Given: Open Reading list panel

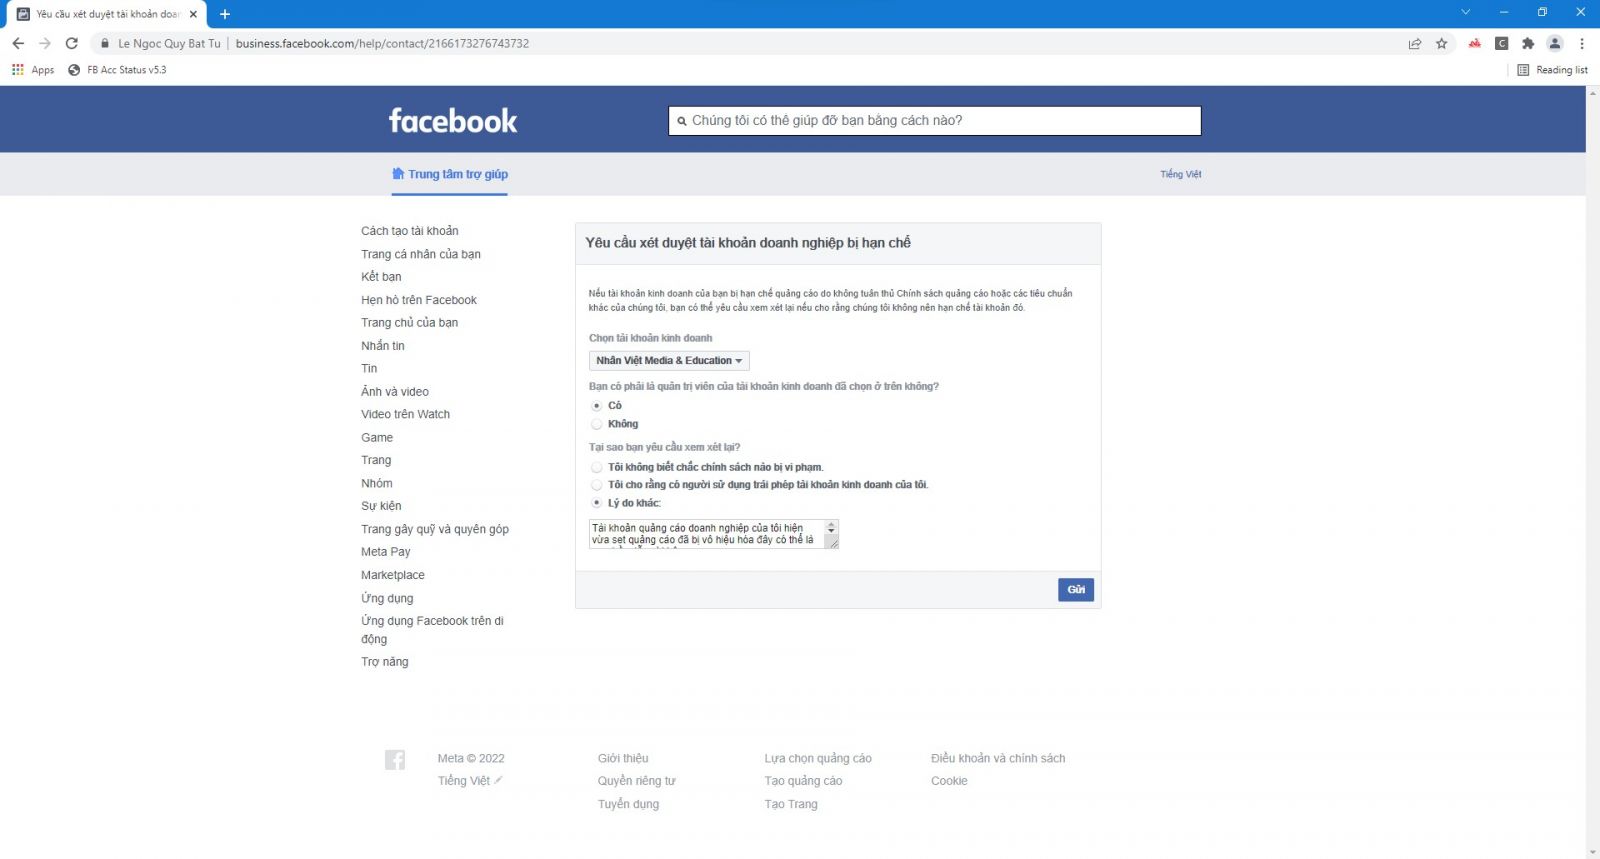Looking at the screenshot, I should pyautogui.click(x=1553, y=70).
